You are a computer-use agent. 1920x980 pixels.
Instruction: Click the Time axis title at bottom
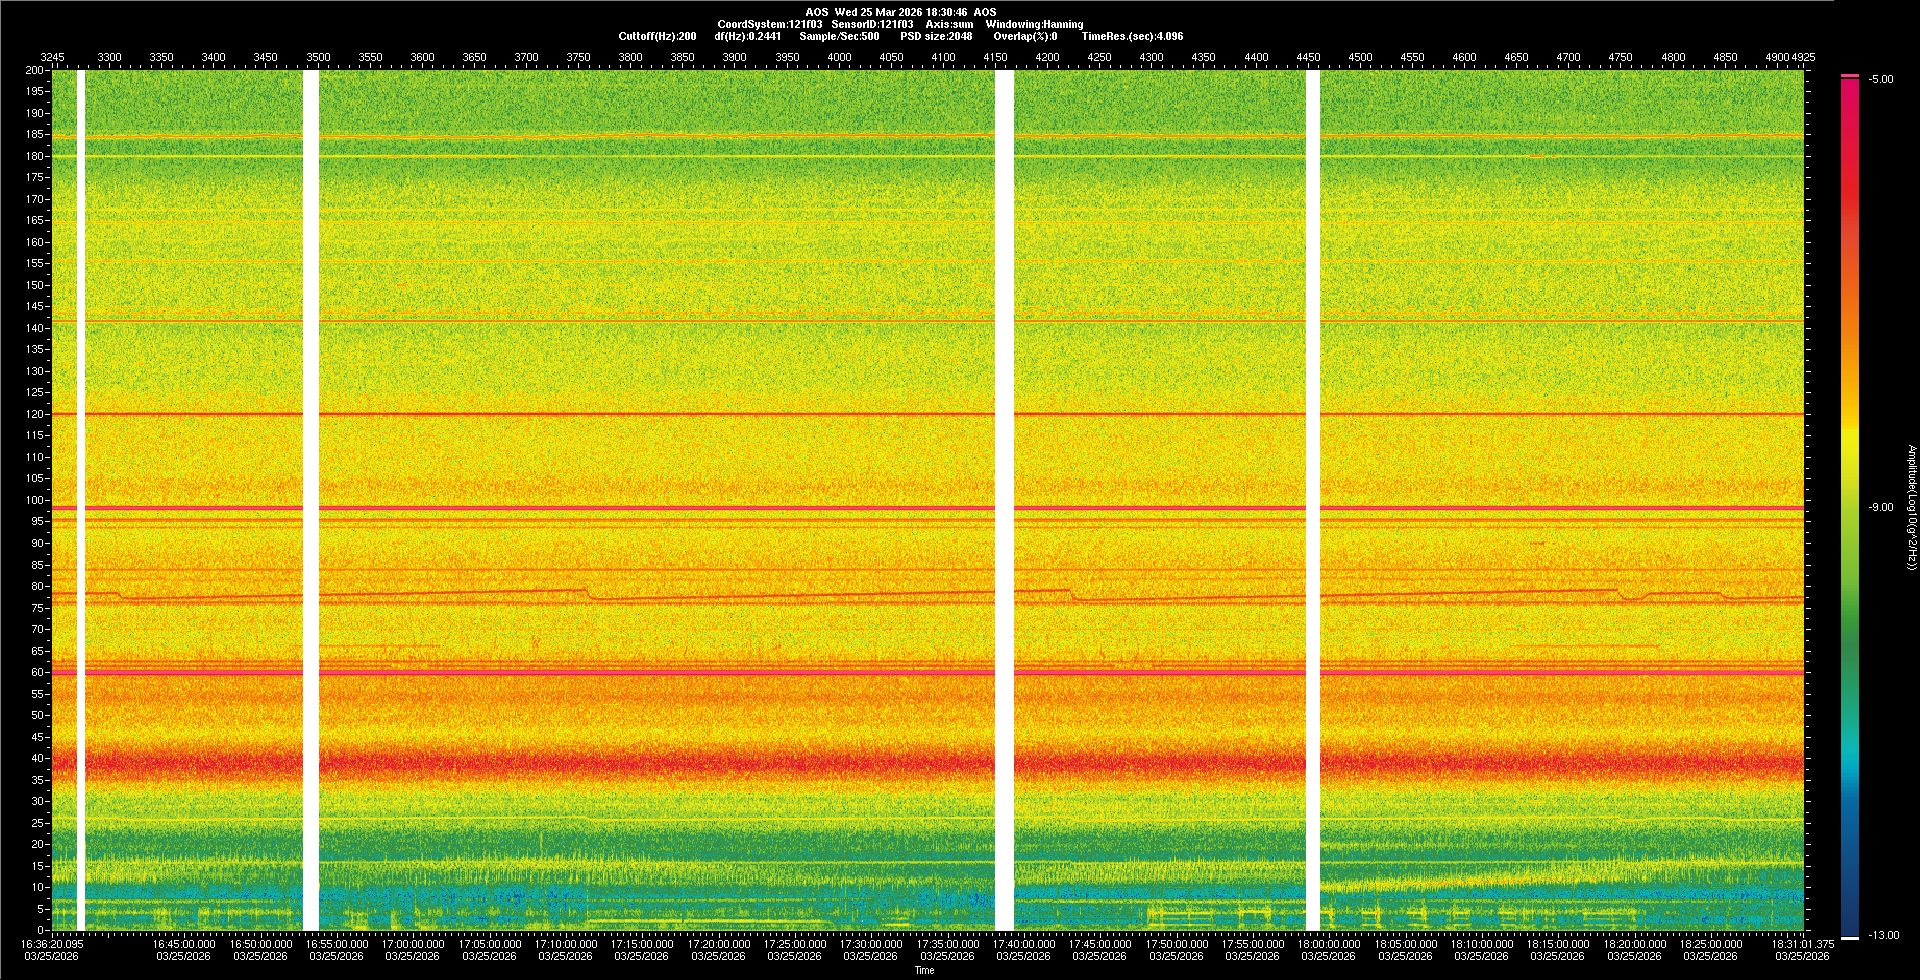924,970
